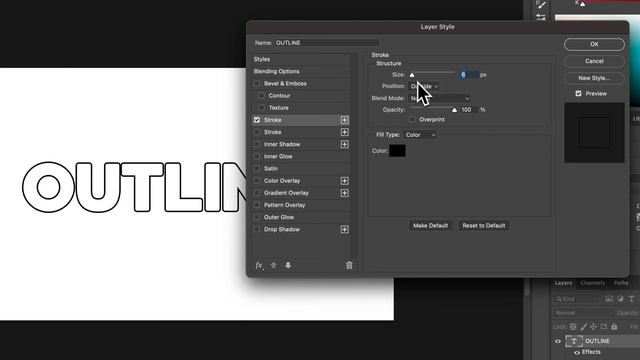
Task: Toggle the Preview checkbox
Action: [578, 93]
